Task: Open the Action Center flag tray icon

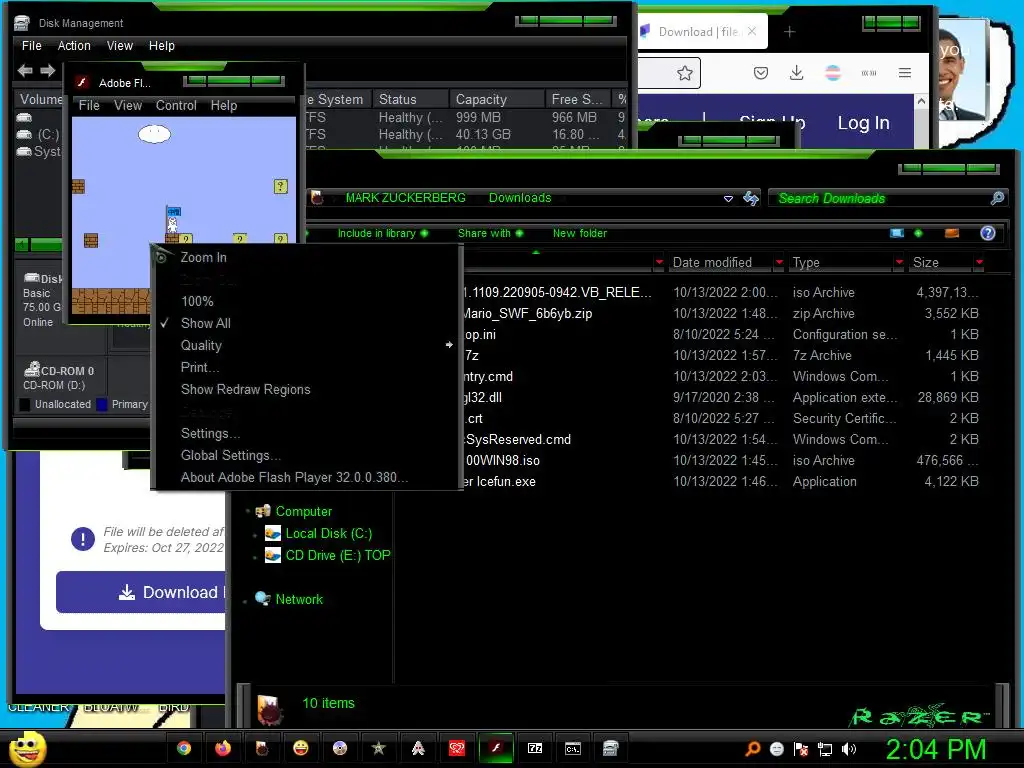Action: [801, 749]
